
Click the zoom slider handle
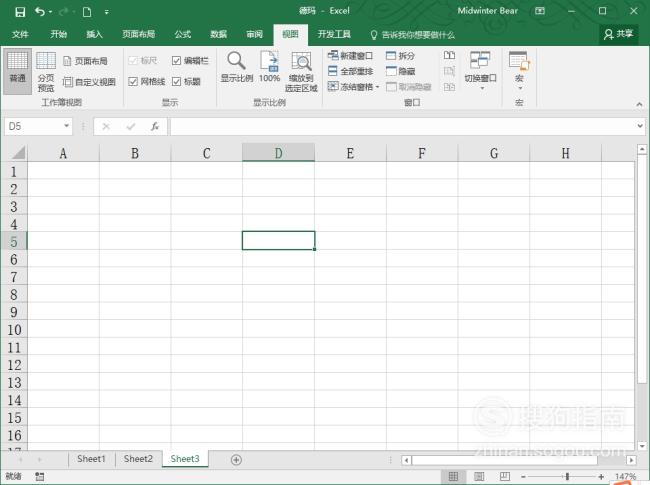tap(567, 477)
